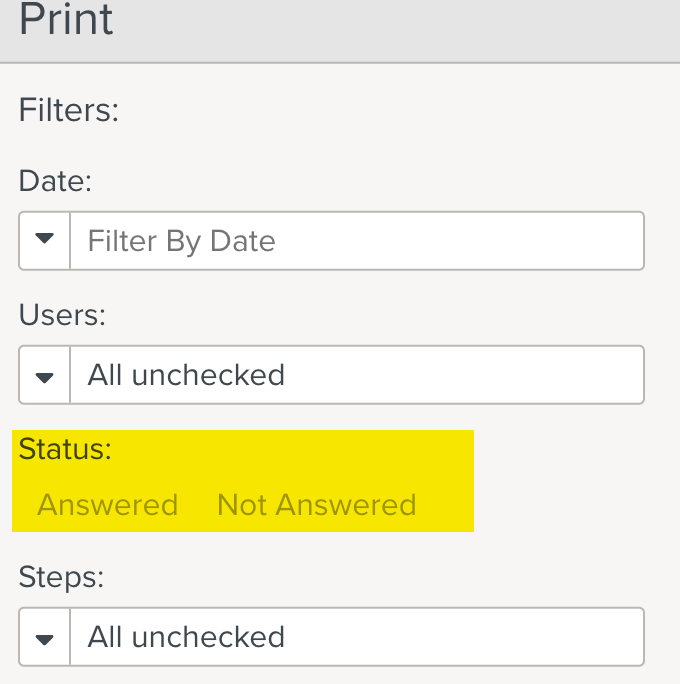The image size is (680, 684).
Task: Click the caret icon beside Filter By Date
Action: (x=44, y=240)
